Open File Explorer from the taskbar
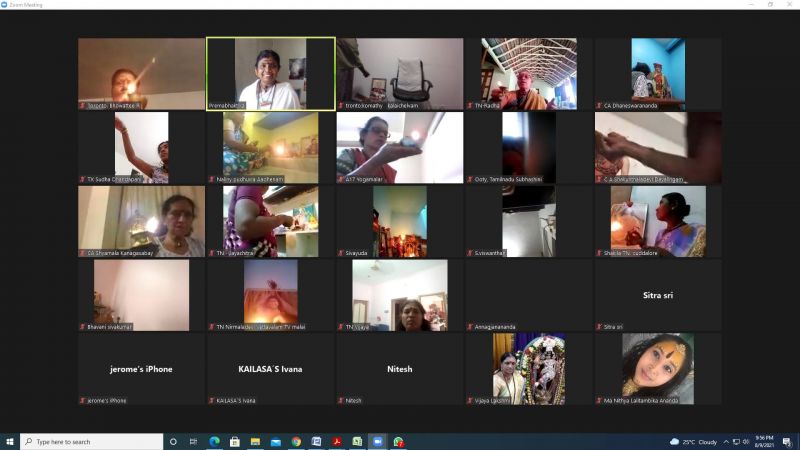 (255, 441)
